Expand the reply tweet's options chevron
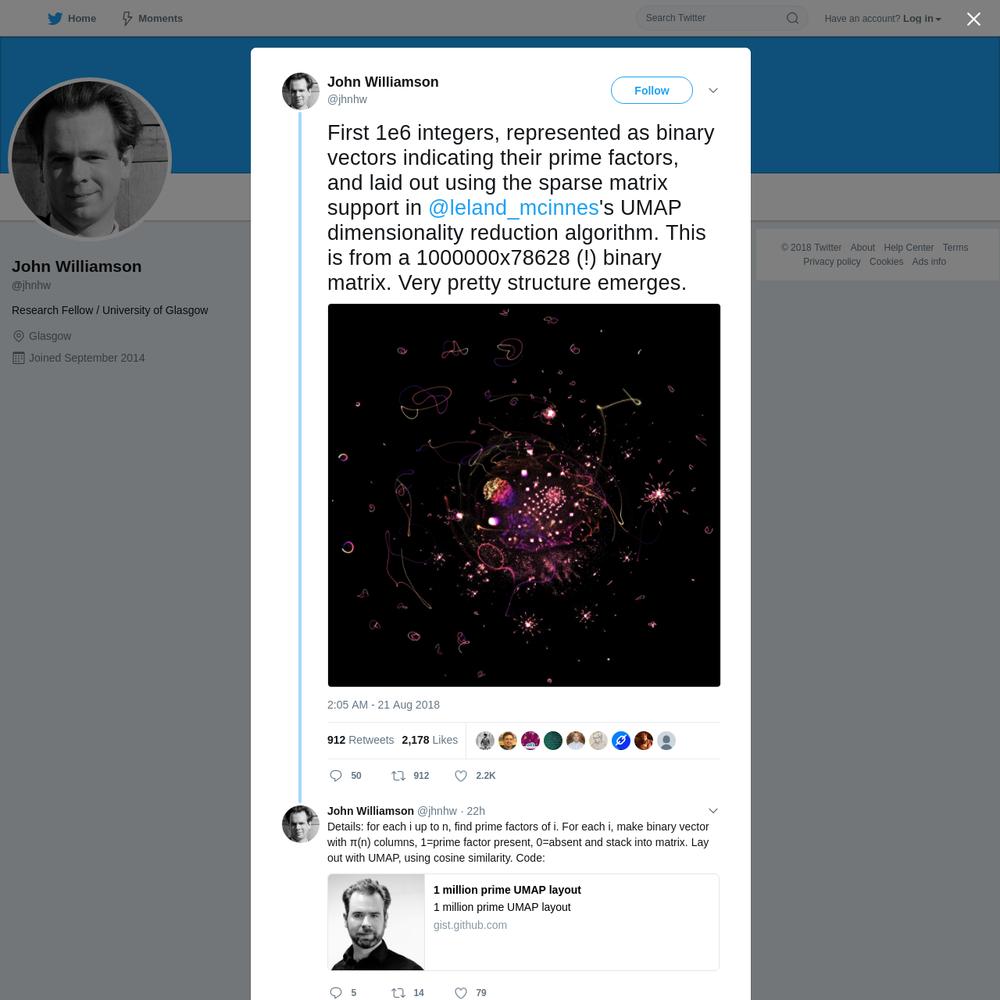The height and width of the screenshot is (1000, 1000). (713, 811)
